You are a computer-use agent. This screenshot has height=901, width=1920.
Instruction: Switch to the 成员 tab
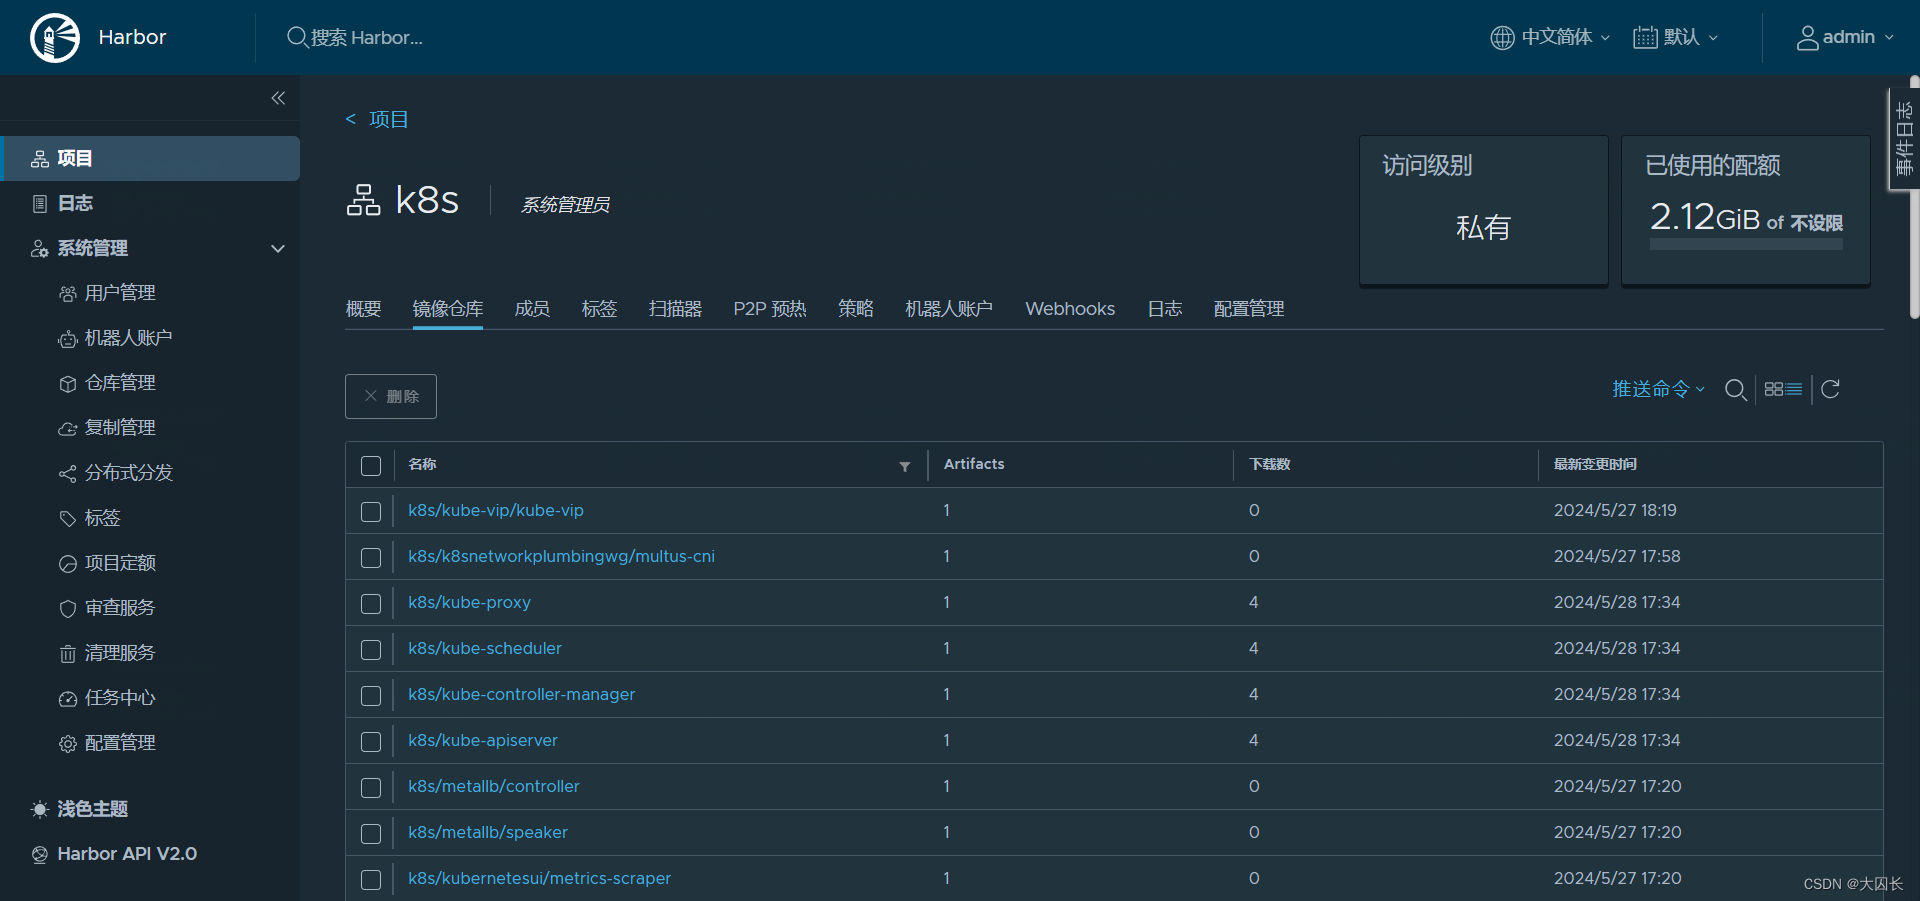532,309
